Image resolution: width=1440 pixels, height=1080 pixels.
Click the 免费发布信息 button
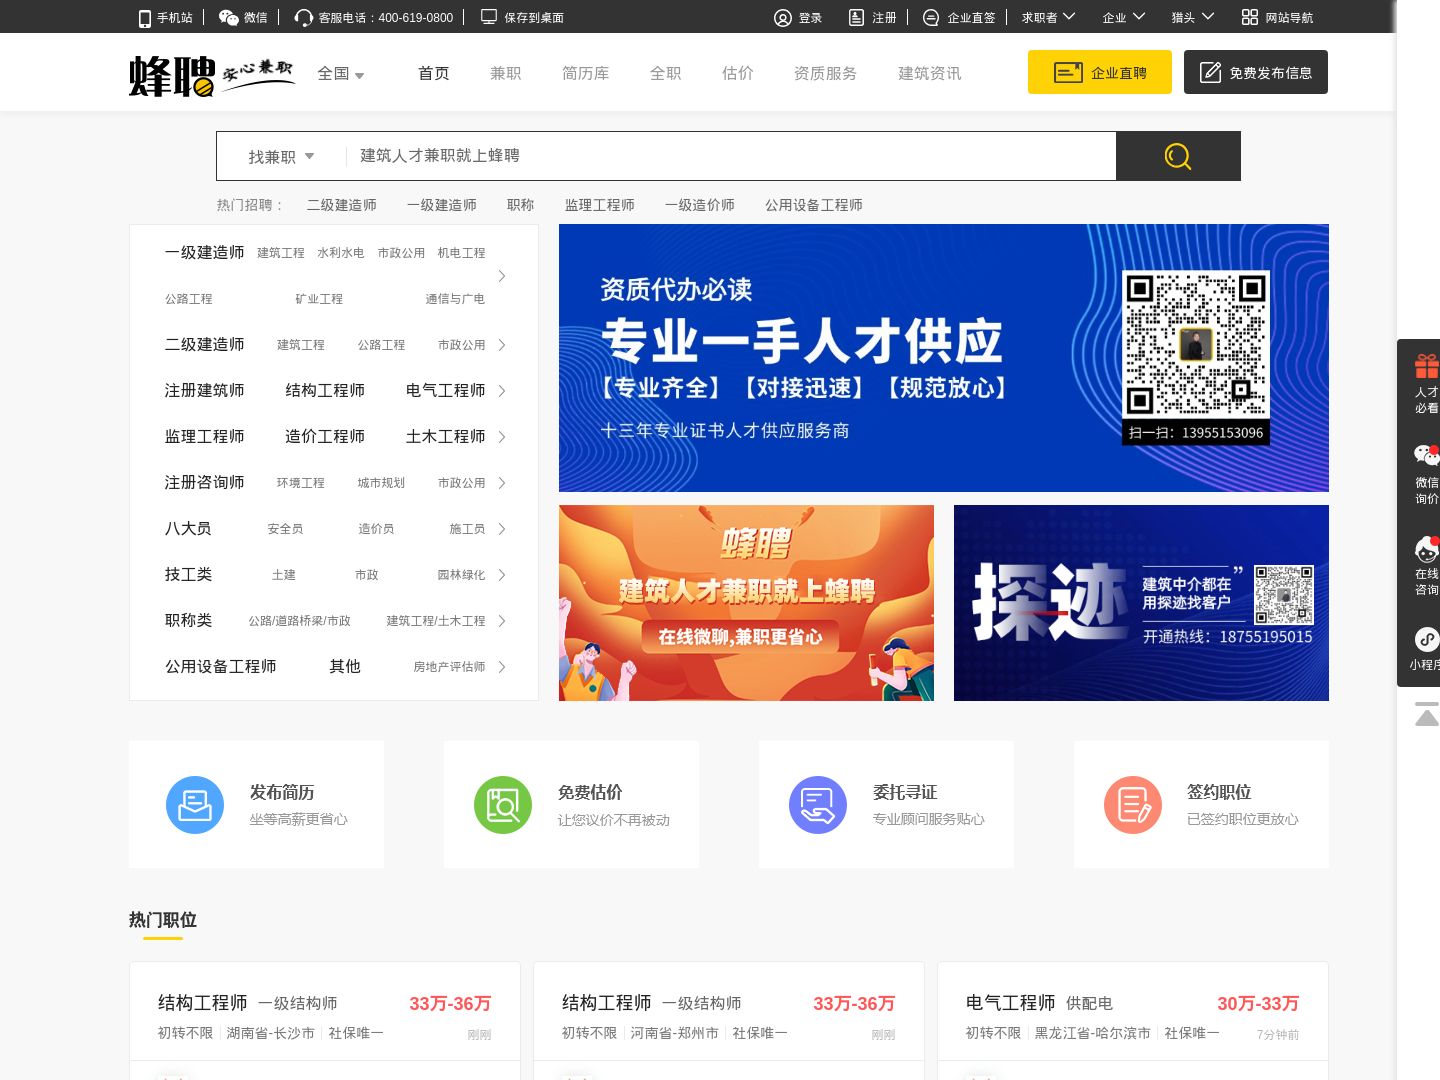(x=1255, y=72)
